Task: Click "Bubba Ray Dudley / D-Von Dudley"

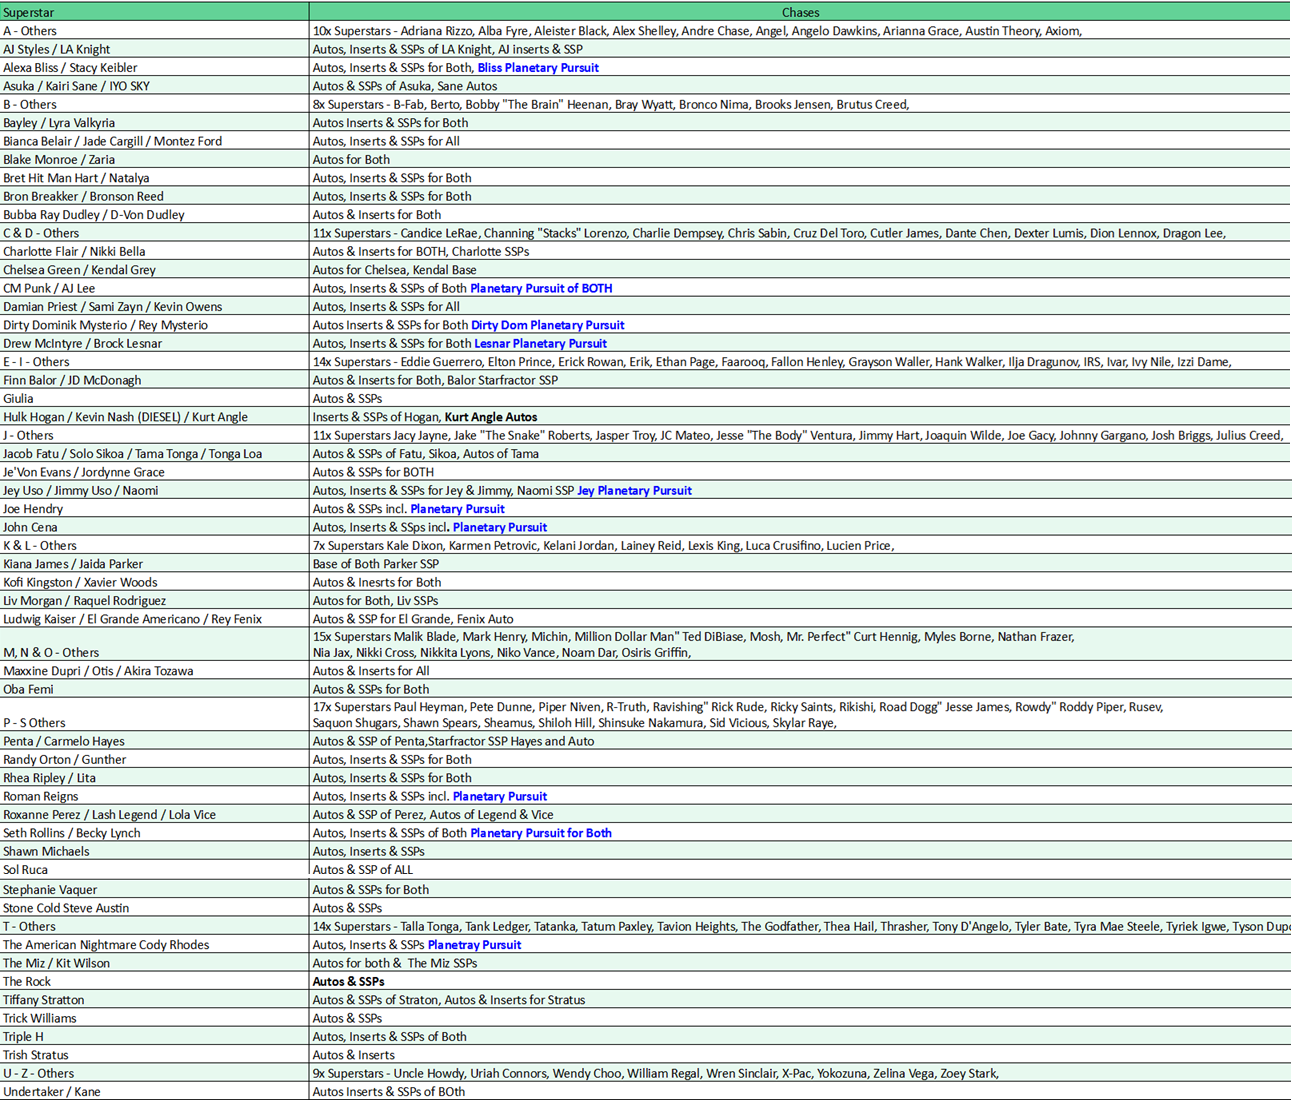Action: [154, 214]
